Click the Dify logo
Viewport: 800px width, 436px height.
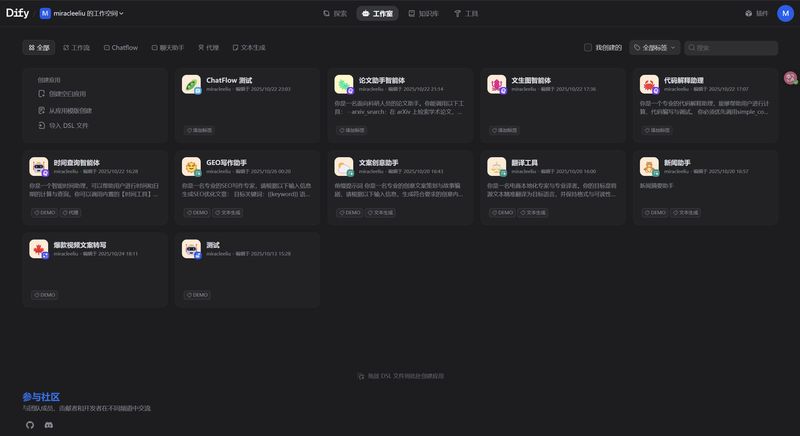[x=17, y=13]
